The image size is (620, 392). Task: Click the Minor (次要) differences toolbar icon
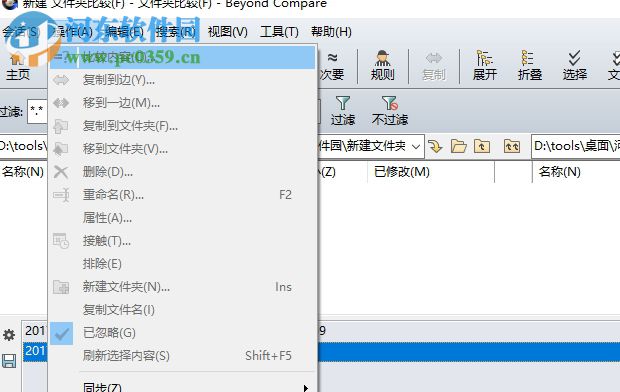332,66
